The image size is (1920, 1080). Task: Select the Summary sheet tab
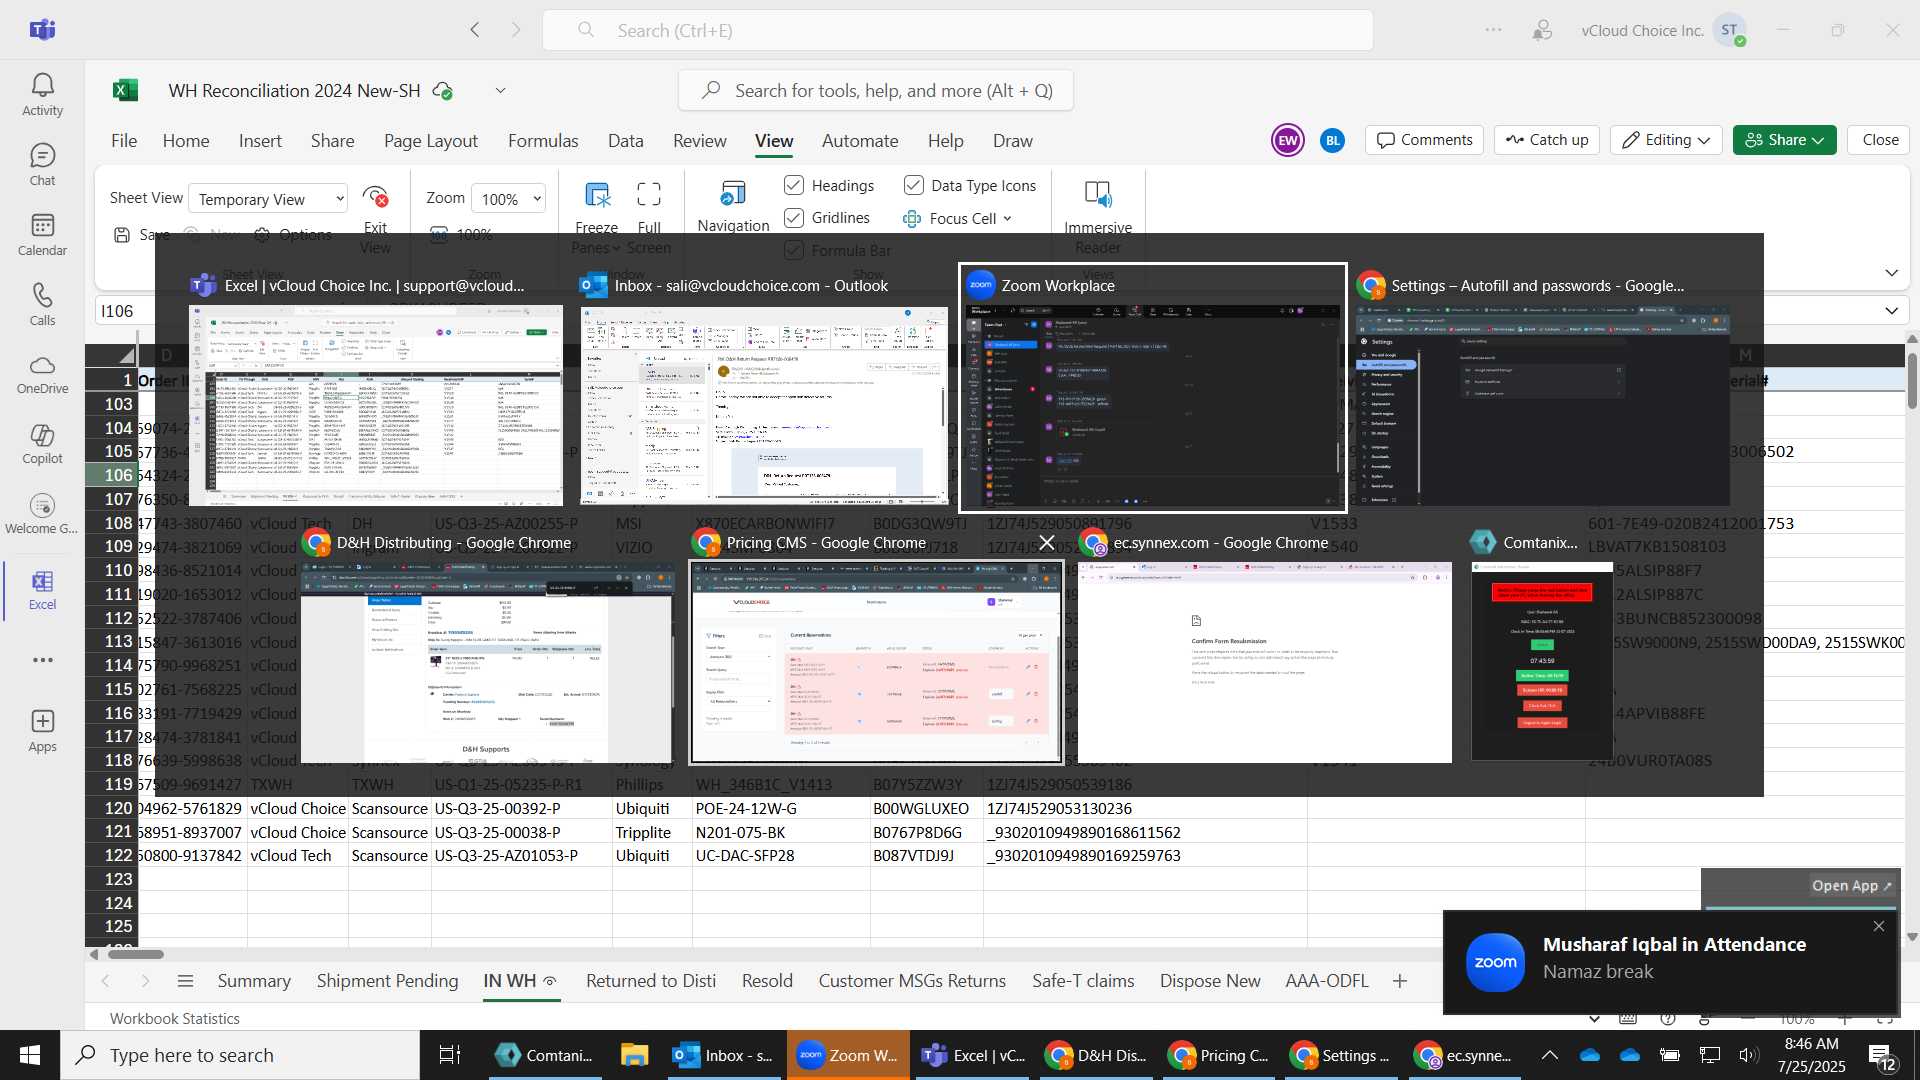click(254, 981)
